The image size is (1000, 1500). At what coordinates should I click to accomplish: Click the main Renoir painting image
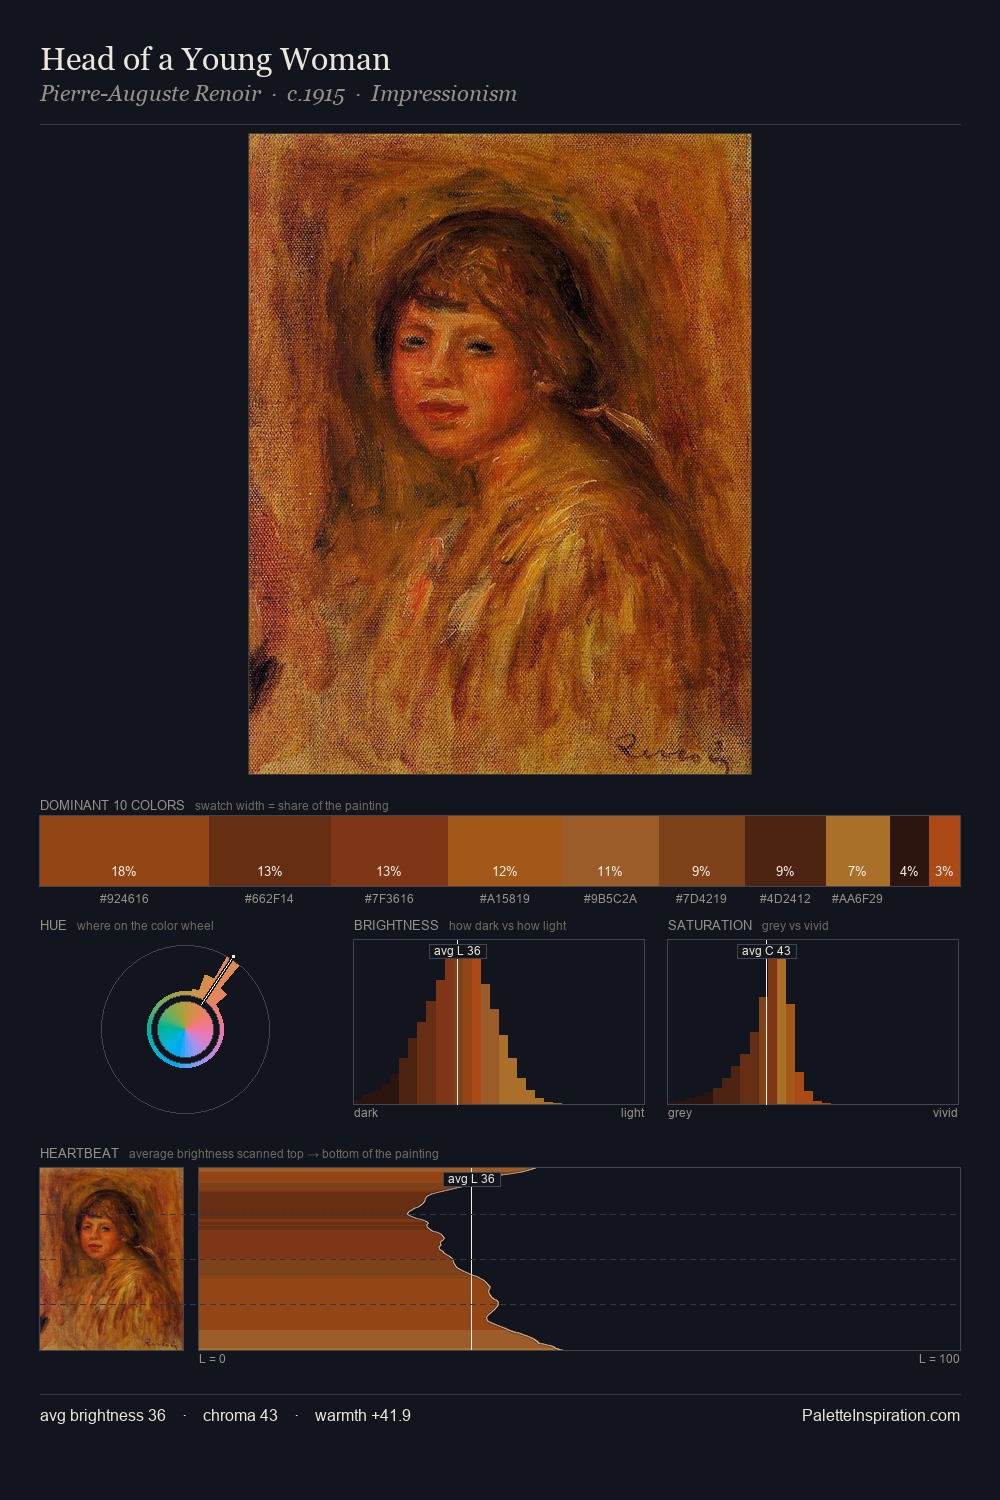pos(500,454)
